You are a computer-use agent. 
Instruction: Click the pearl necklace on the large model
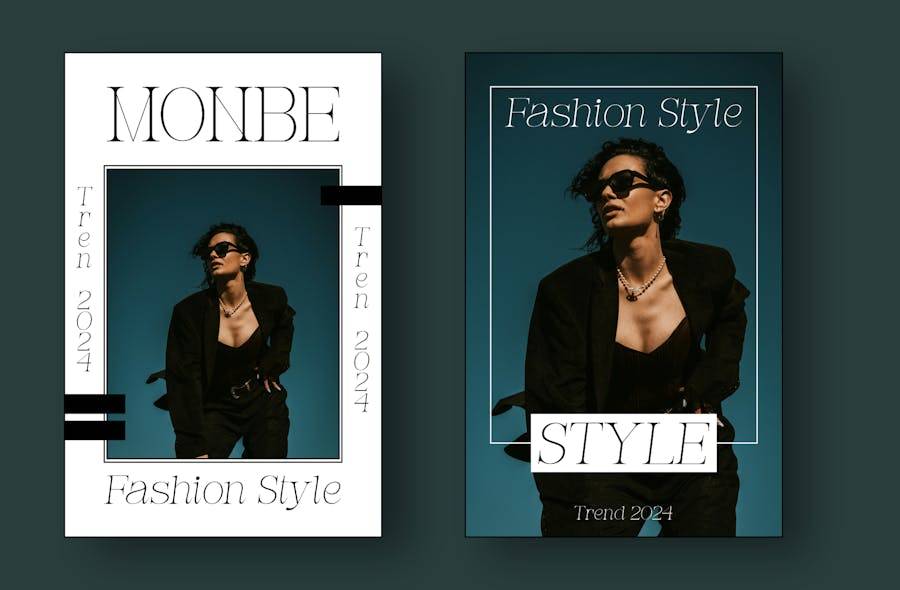[640, 280]
